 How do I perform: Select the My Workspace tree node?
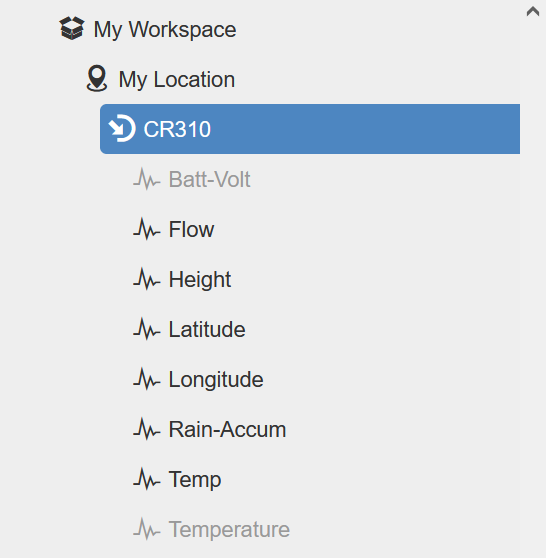[x=165, y=29]
